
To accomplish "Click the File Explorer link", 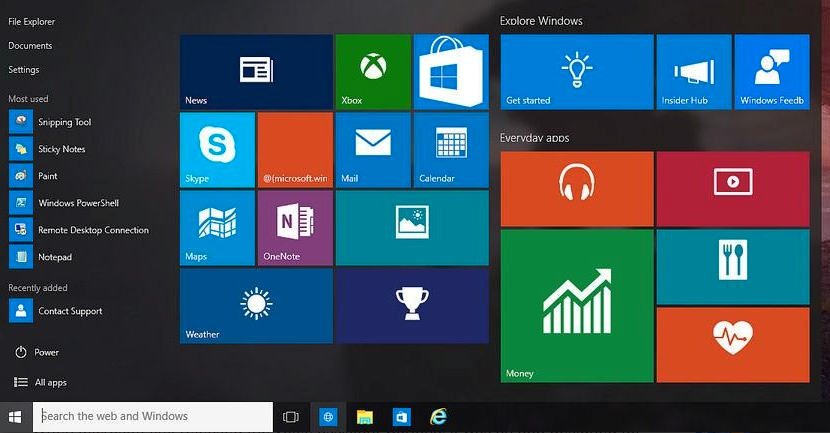I will point(32,21).
